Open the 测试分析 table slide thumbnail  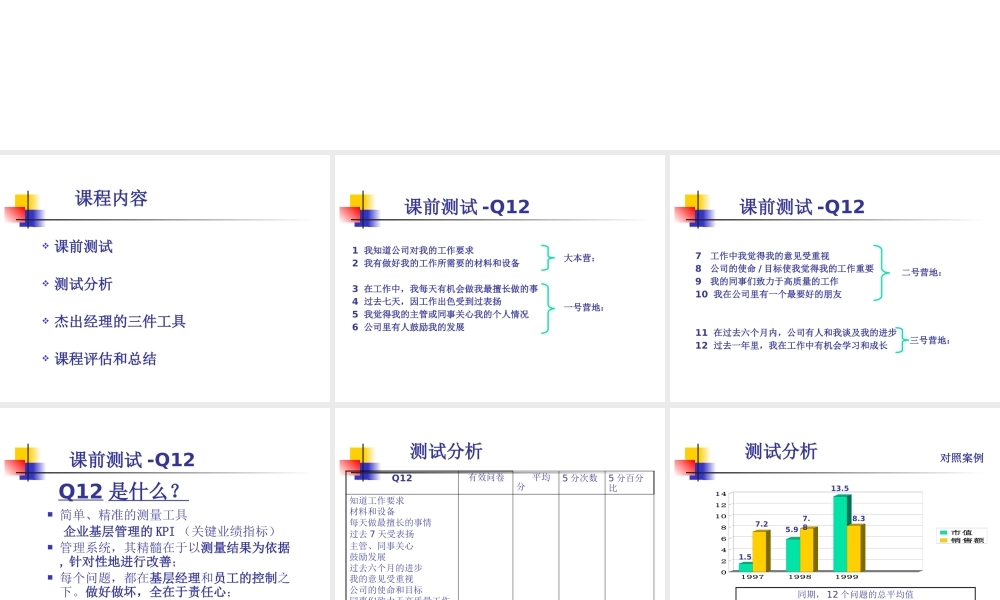click(x=499, y=504)
